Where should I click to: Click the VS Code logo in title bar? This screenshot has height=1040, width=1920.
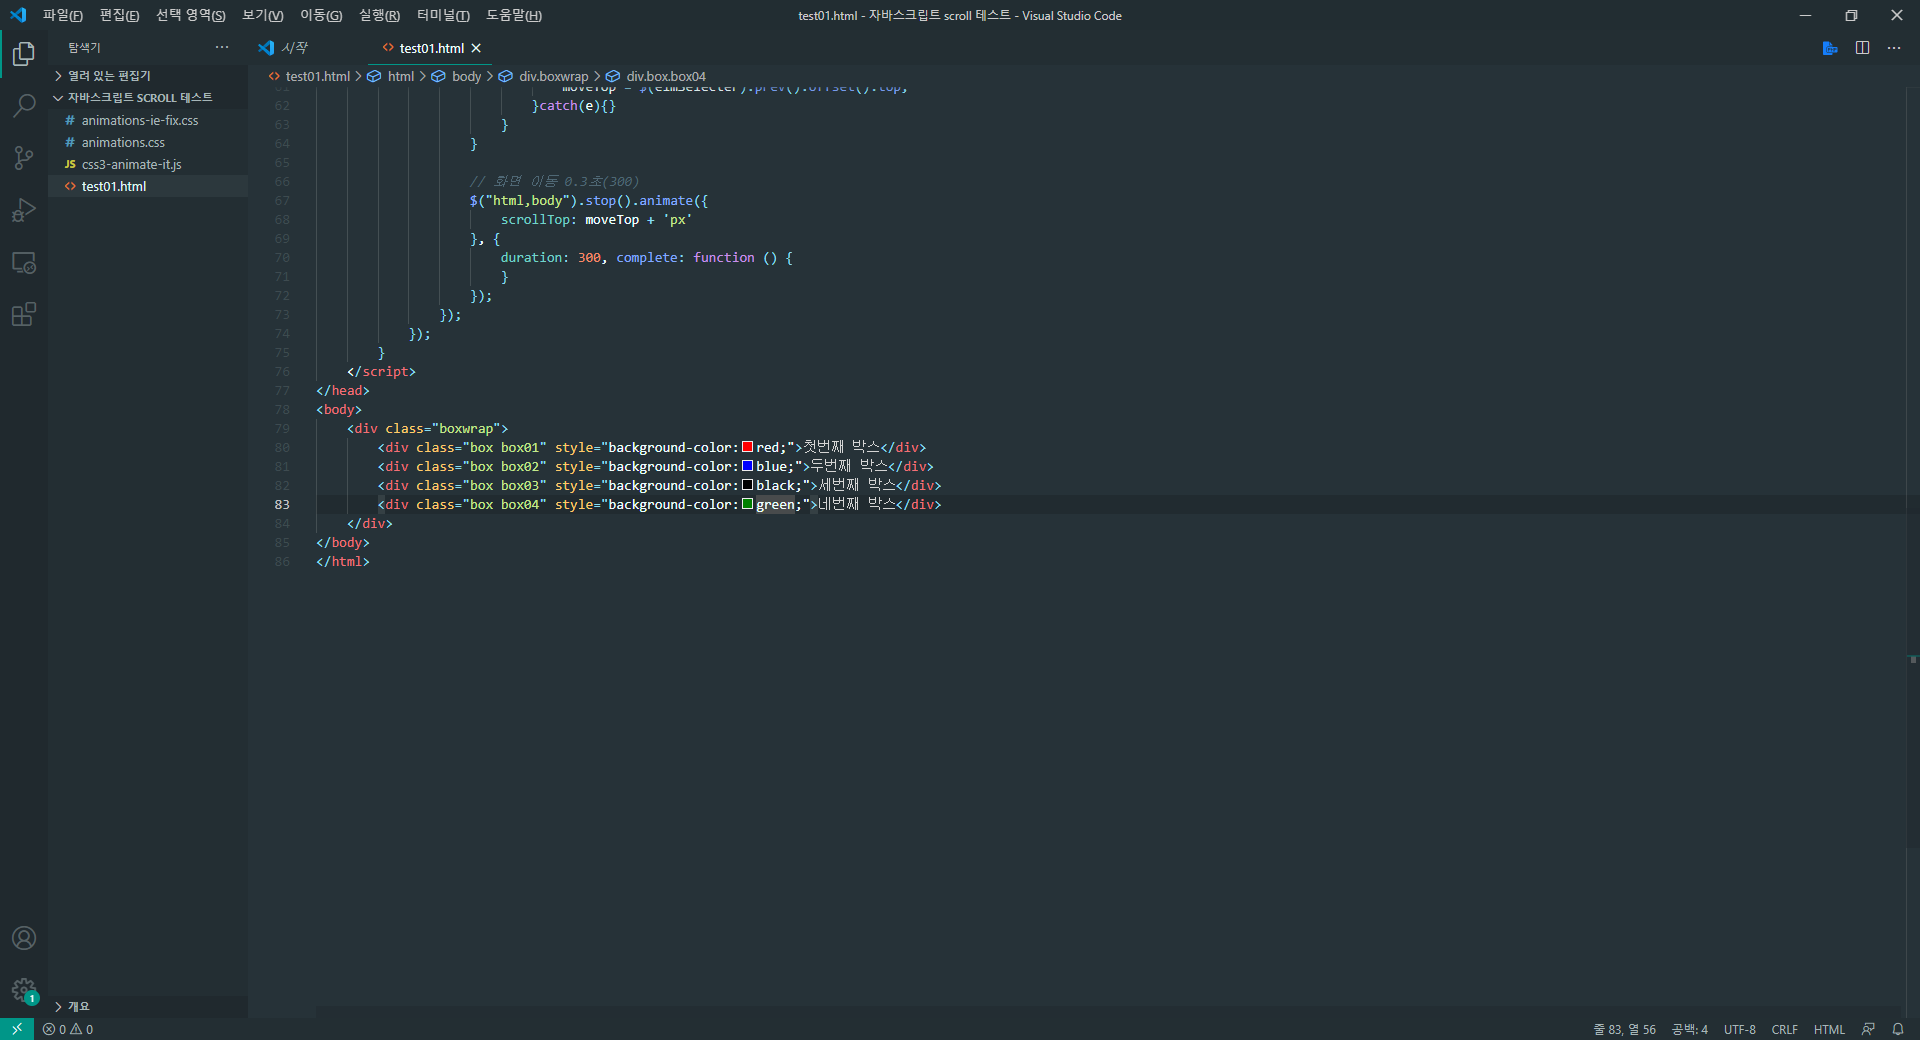[x=17, y=15]
